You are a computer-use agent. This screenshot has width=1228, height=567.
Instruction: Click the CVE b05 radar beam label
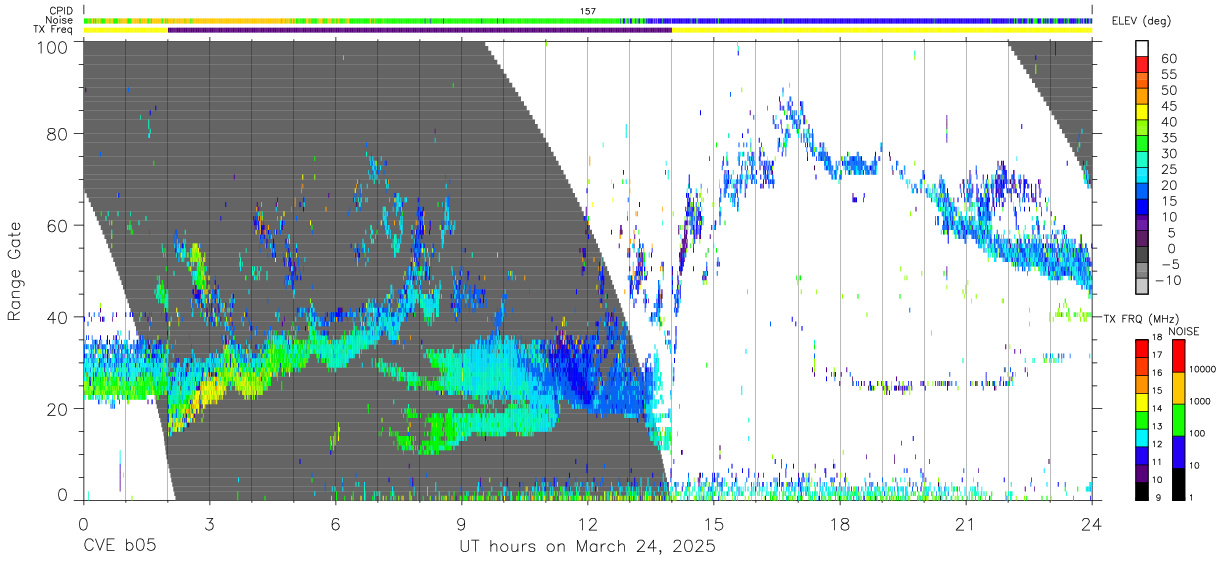pyautogui.click(x=119, y=547)
